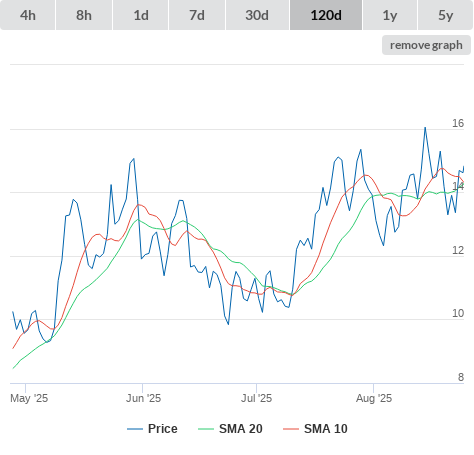Image resolution: width=474 pixels, height=455 pixels.
Task: Open the 7d chart range
Action: pos(197,15)
